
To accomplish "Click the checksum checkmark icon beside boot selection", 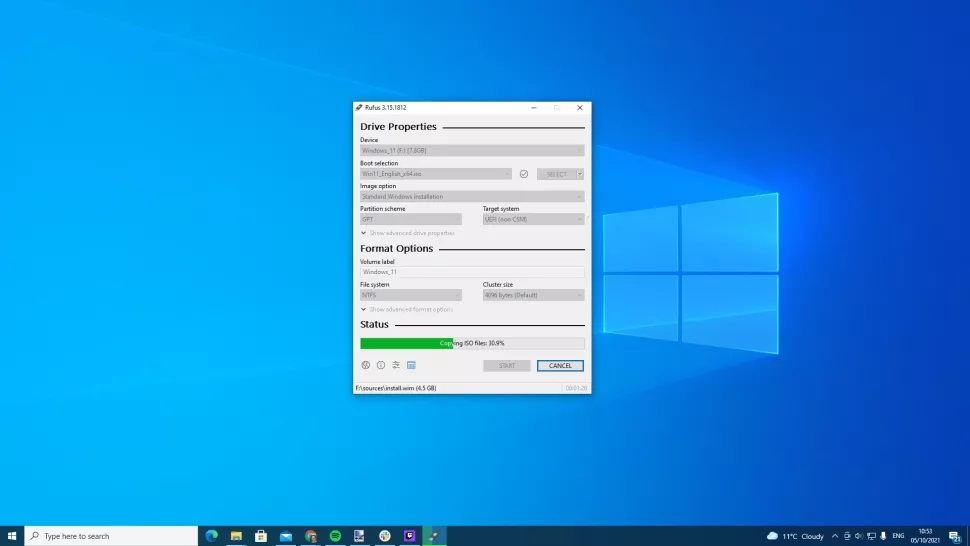I will [x=523, y=174].
